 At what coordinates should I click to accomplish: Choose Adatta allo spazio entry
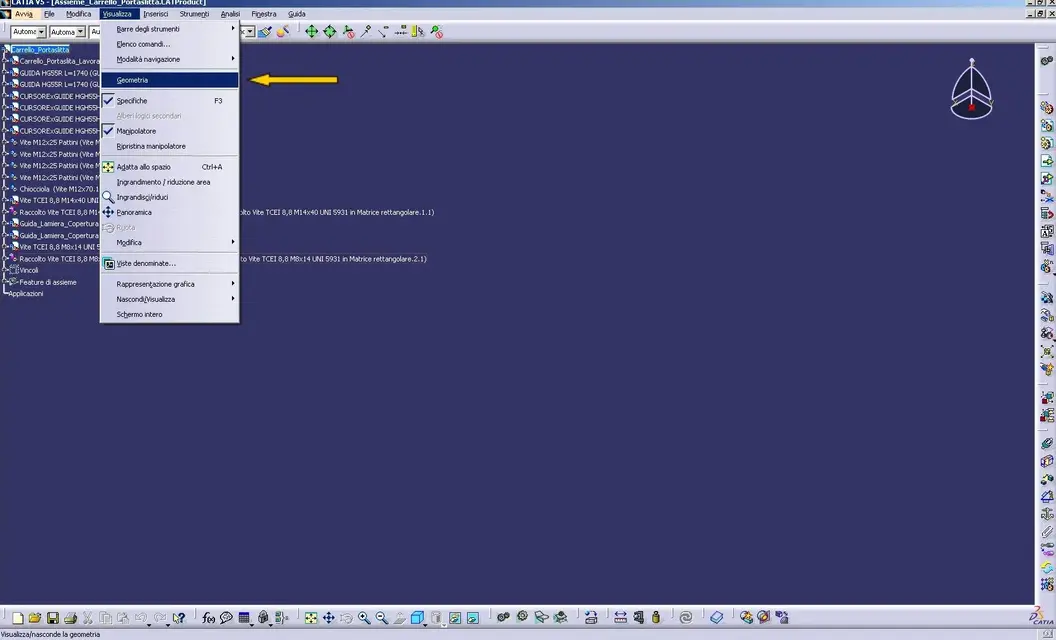(x=169, y=167)
